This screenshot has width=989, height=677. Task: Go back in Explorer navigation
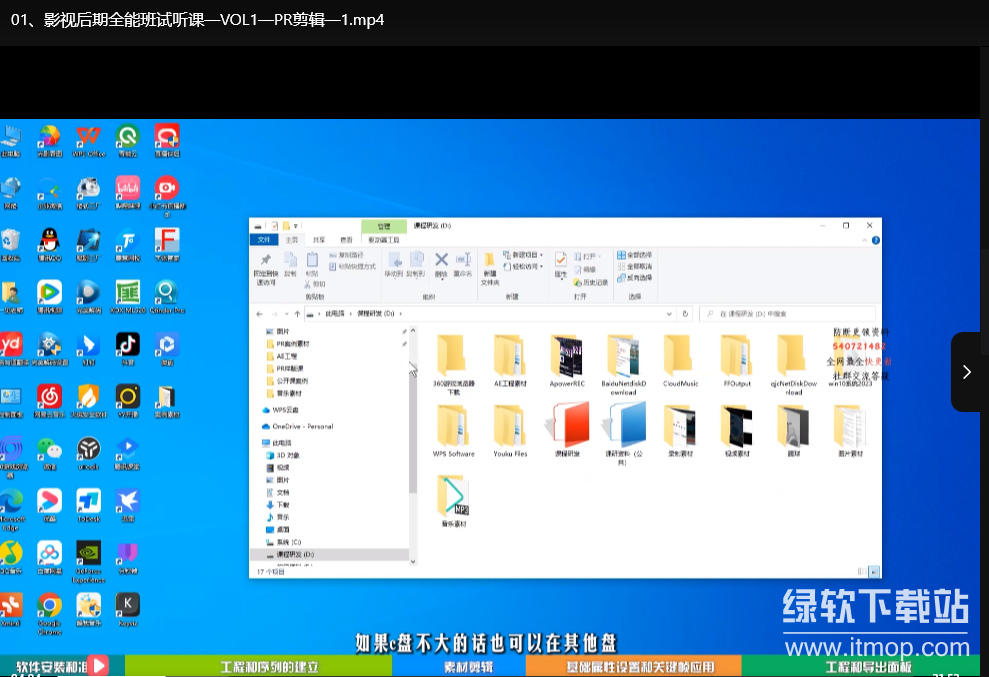pos(260,314)
